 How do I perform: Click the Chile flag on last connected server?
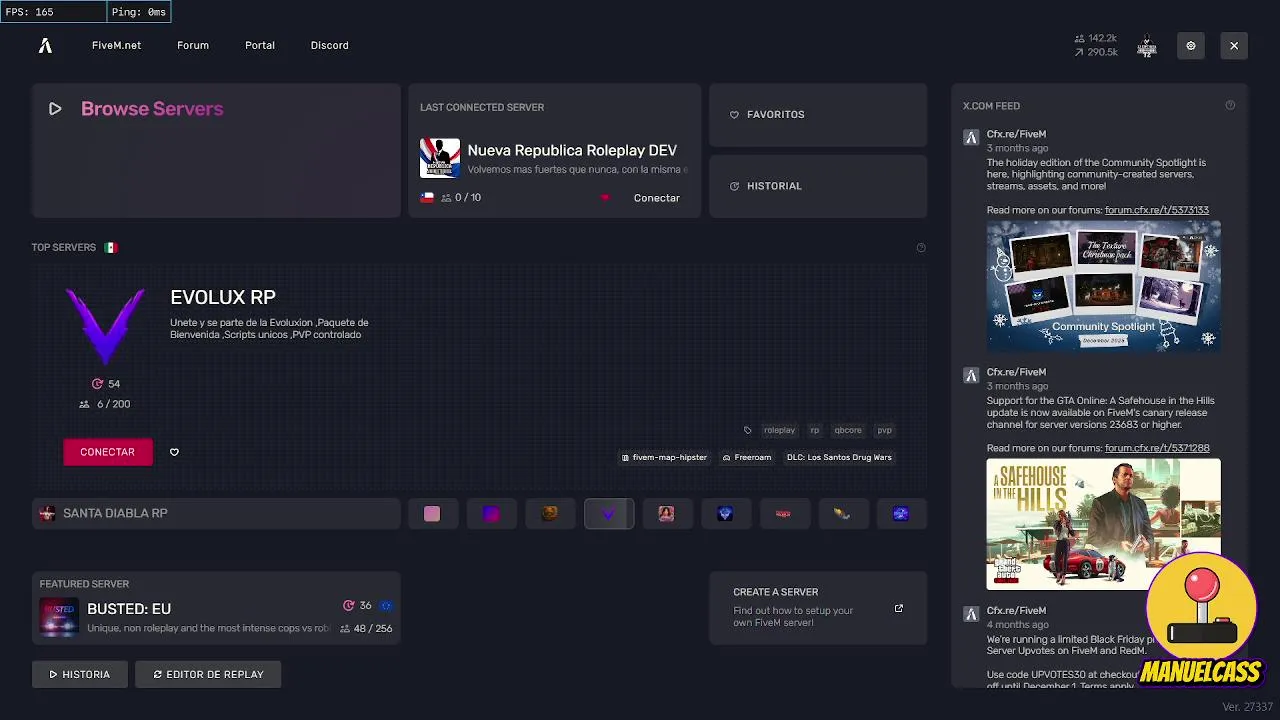tap(427, 198)
